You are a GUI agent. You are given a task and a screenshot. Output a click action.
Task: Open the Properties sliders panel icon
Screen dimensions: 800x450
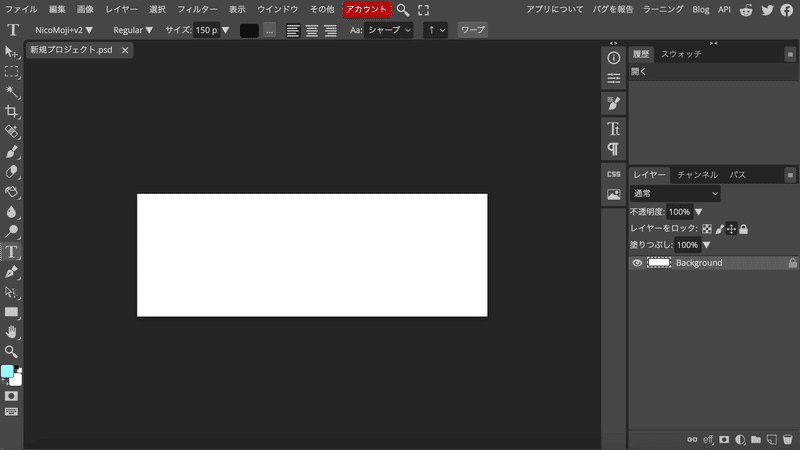[x=614, y=79]
